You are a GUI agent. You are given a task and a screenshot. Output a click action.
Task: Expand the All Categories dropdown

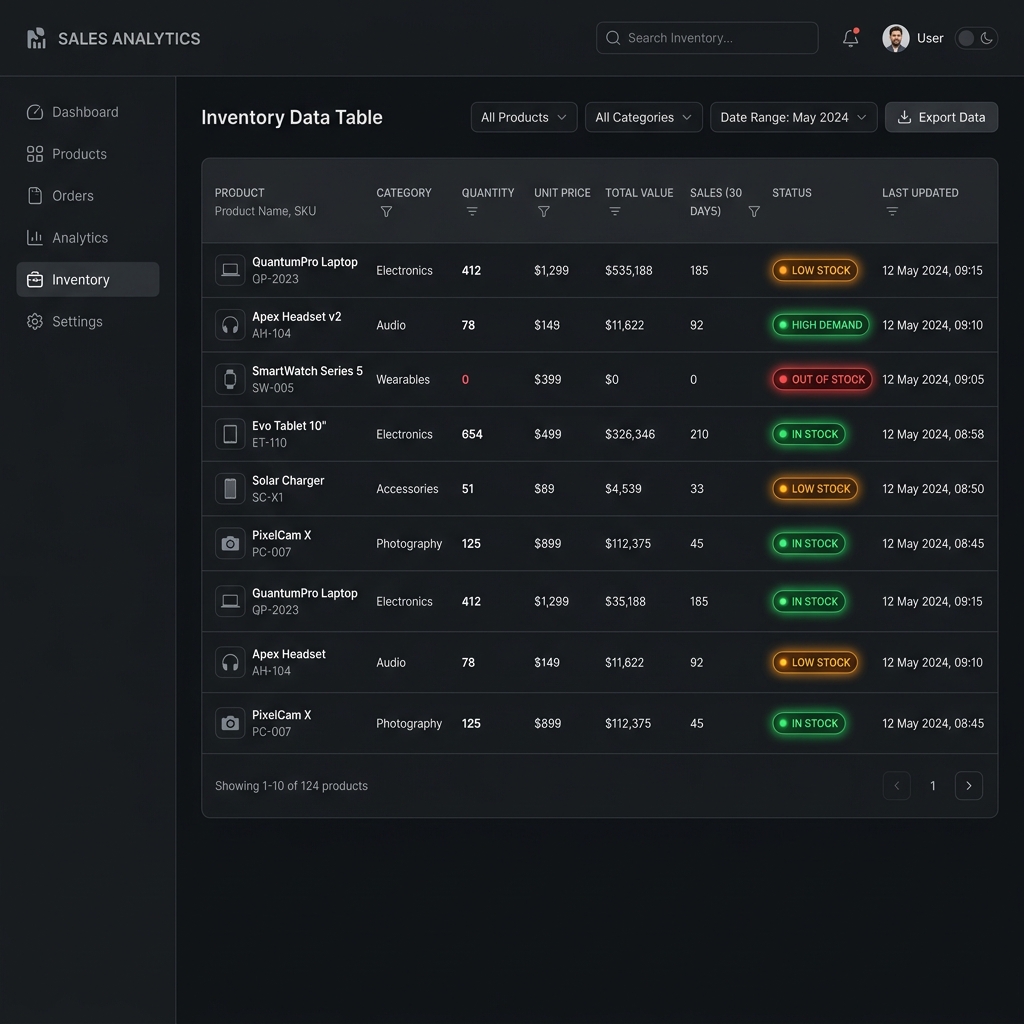[643, 118]
